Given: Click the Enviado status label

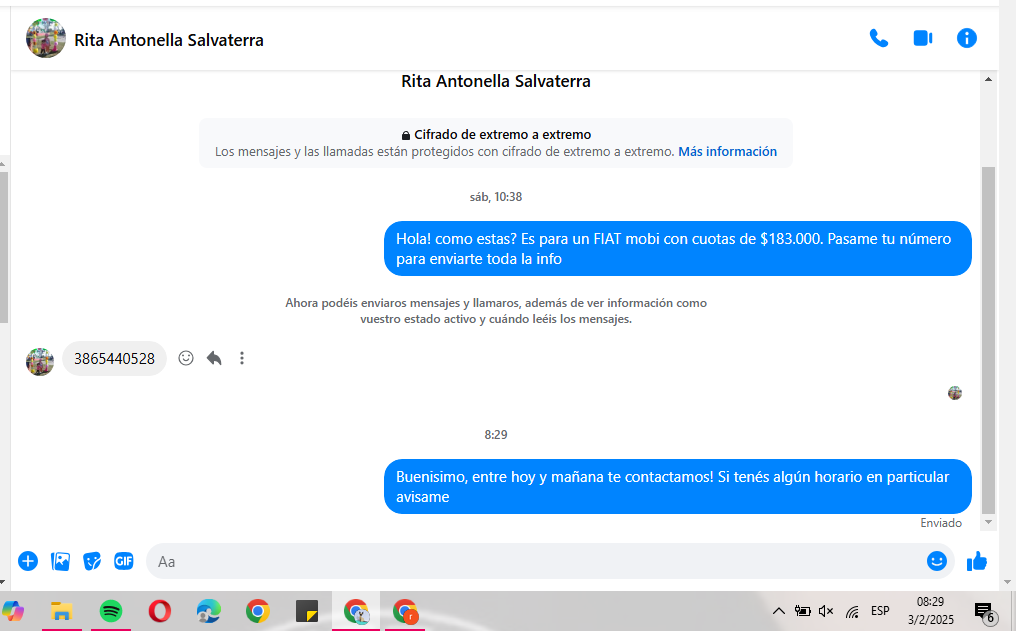Looking at the screenshot, I should [x=941, y=523].
